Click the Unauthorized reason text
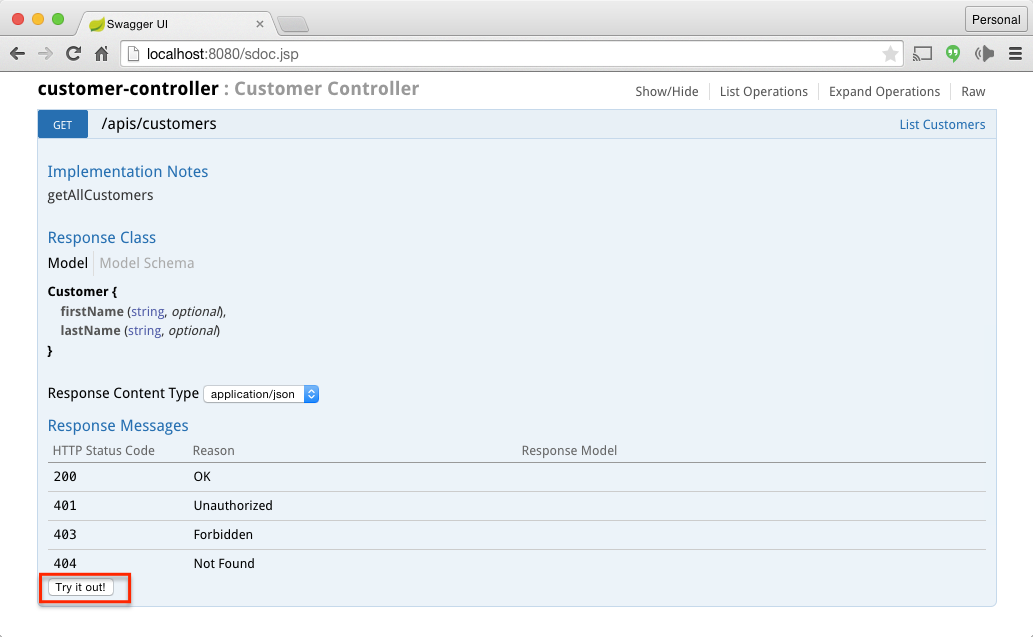This screenshot has width=1033, height=637. tap(233, 505)
